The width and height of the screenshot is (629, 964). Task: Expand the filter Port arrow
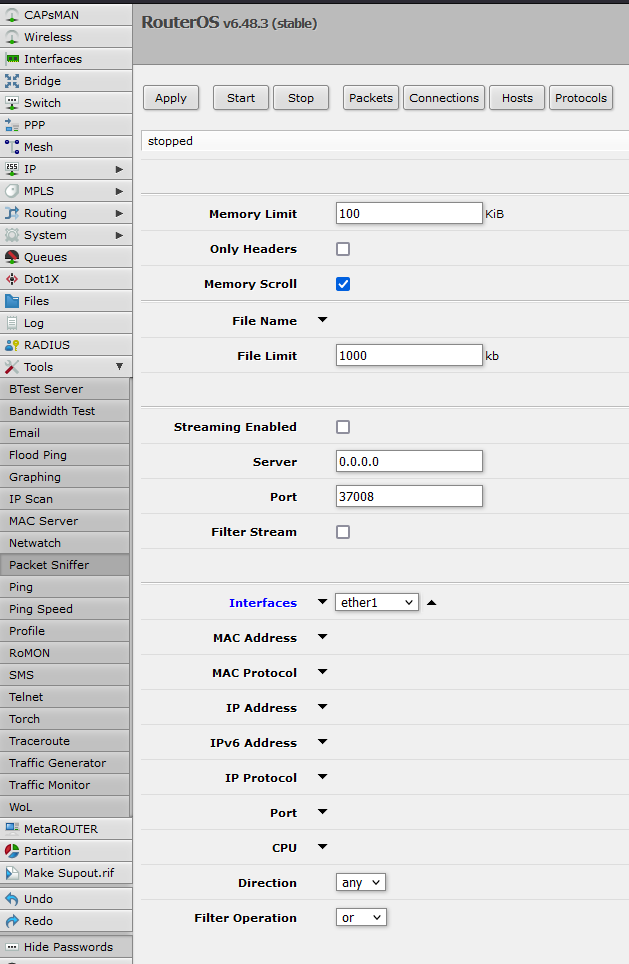pyautogui.click(x=322, y=812)
